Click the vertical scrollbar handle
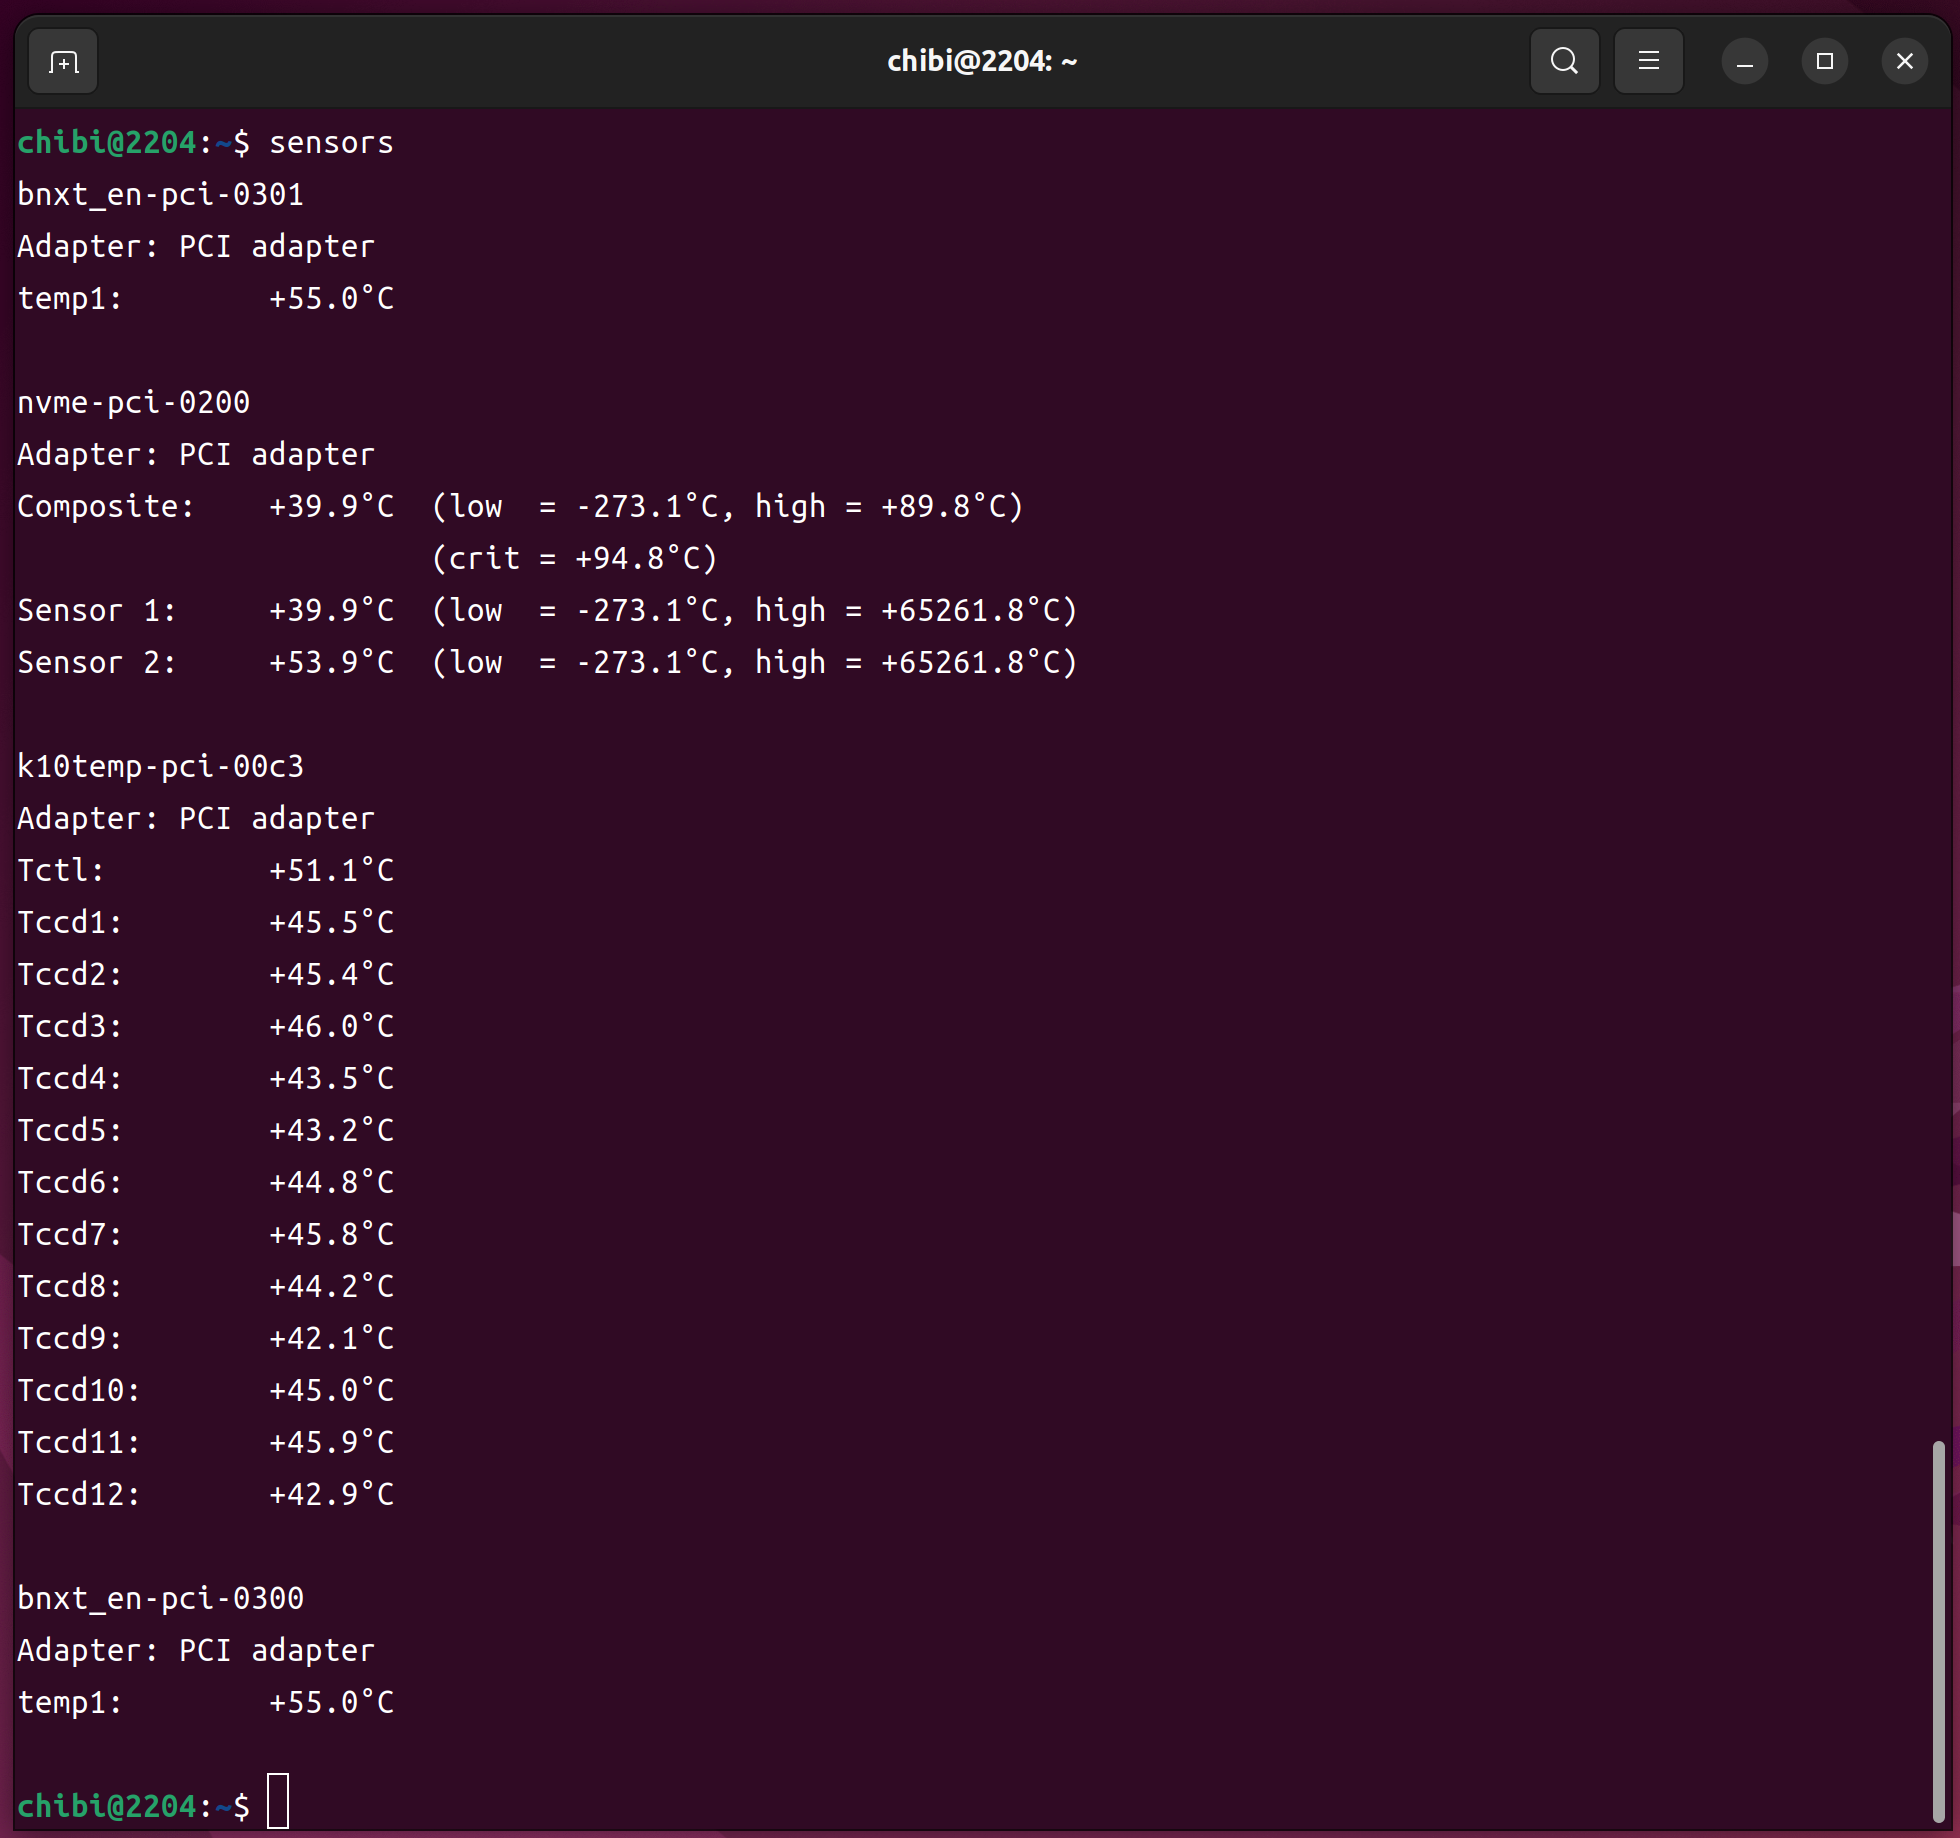 1937,1630
